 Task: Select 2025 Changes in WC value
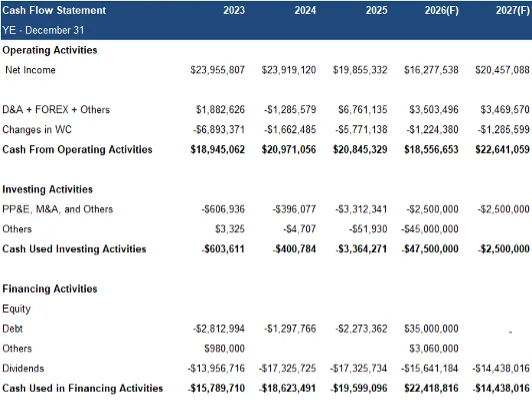tap(361, 130)
